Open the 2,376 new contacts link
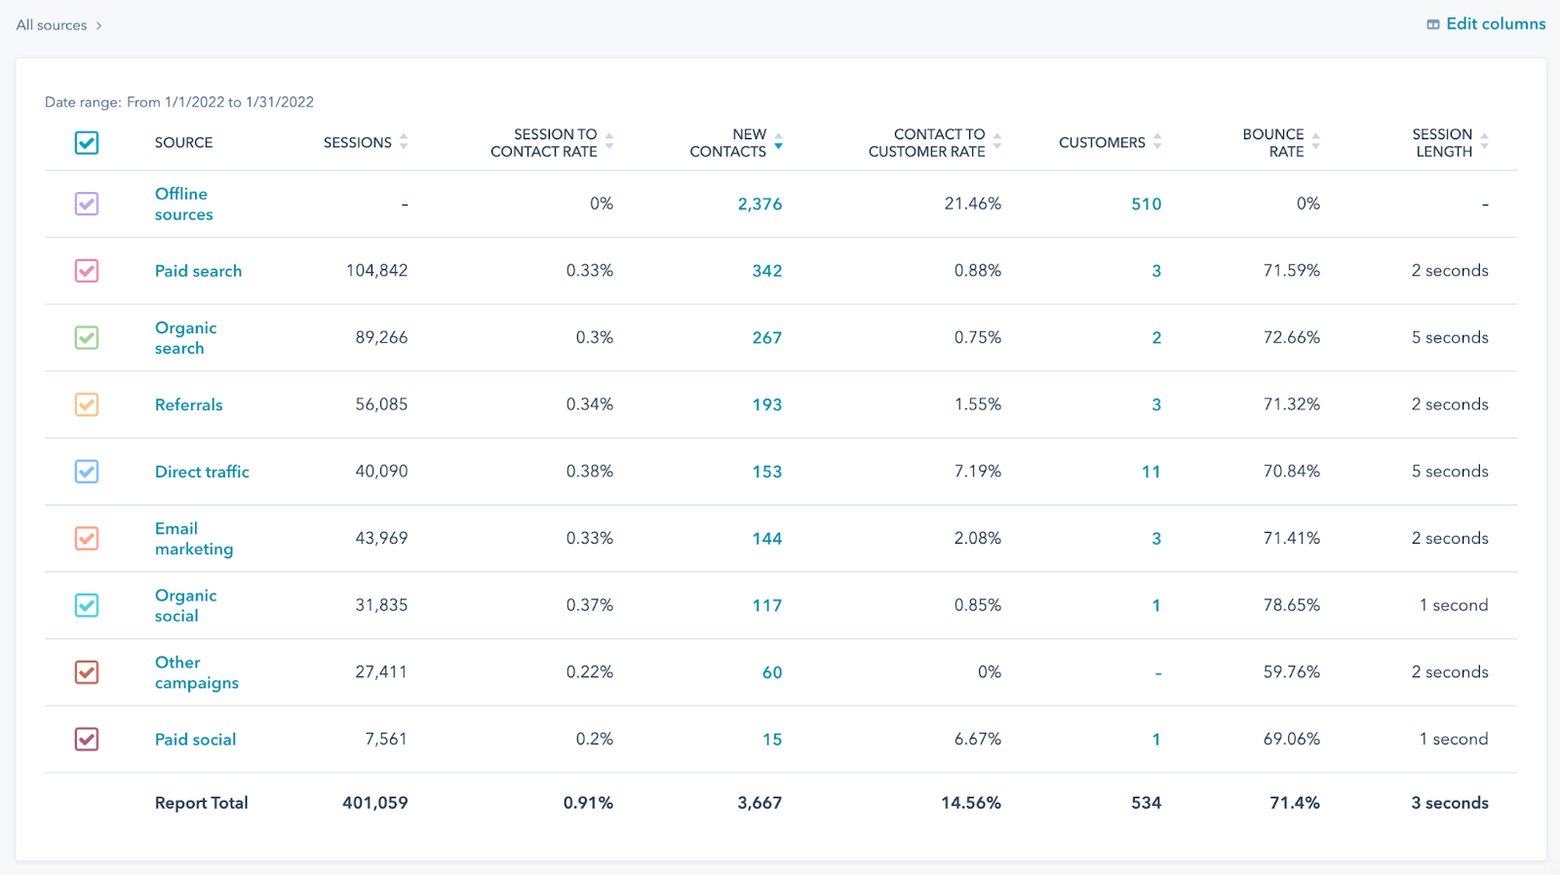The image size is (1560, 875). point(759,204)
